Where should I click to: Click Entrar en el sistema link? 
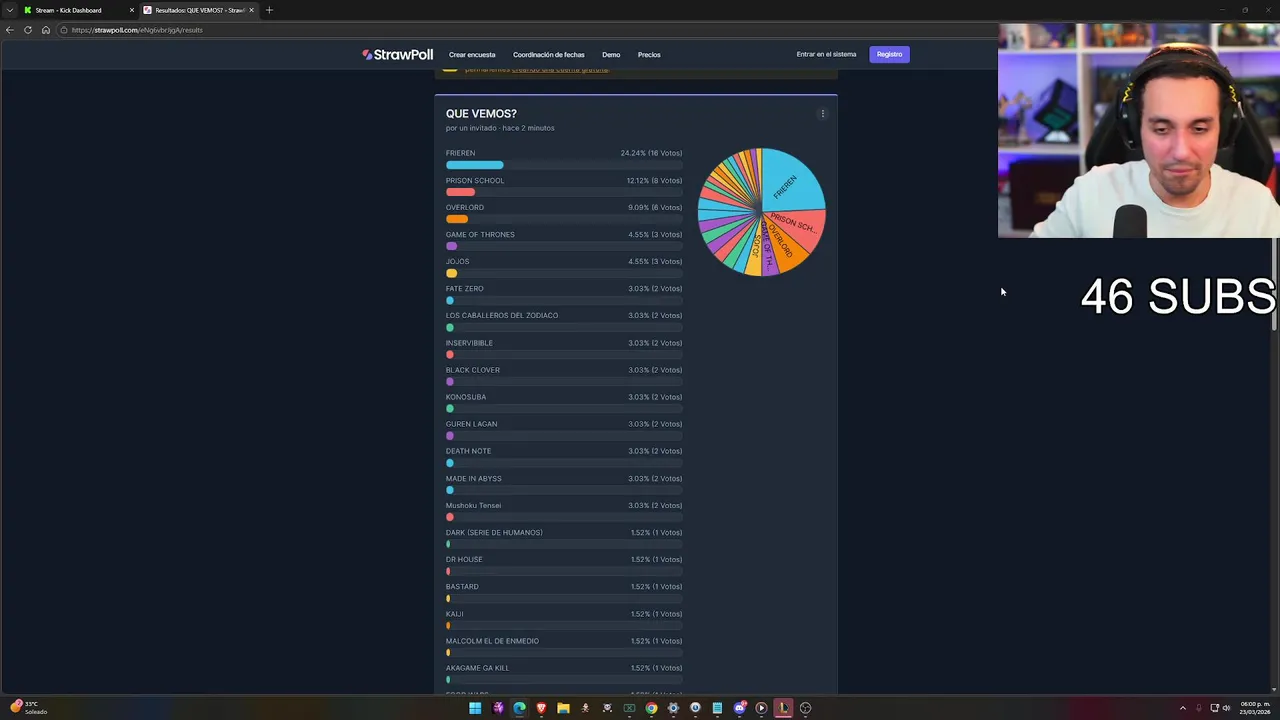click(x=826, y=54)
